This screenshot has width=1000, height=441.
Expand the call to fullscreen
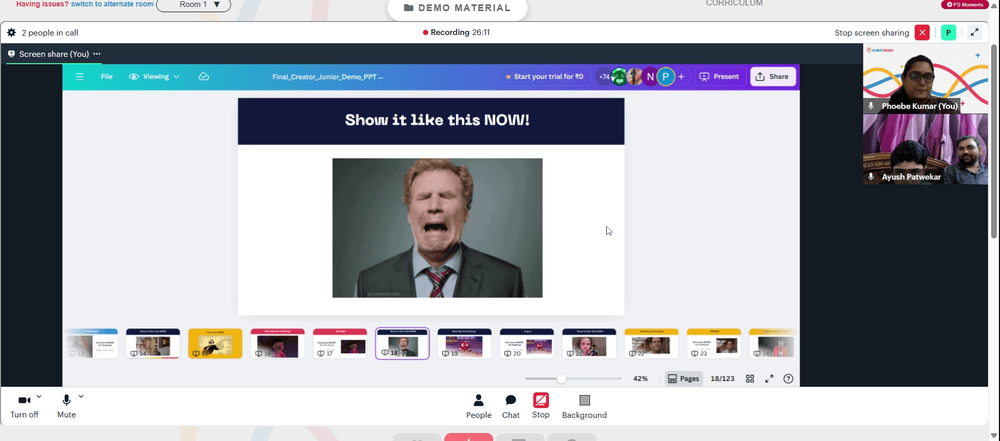974,33
